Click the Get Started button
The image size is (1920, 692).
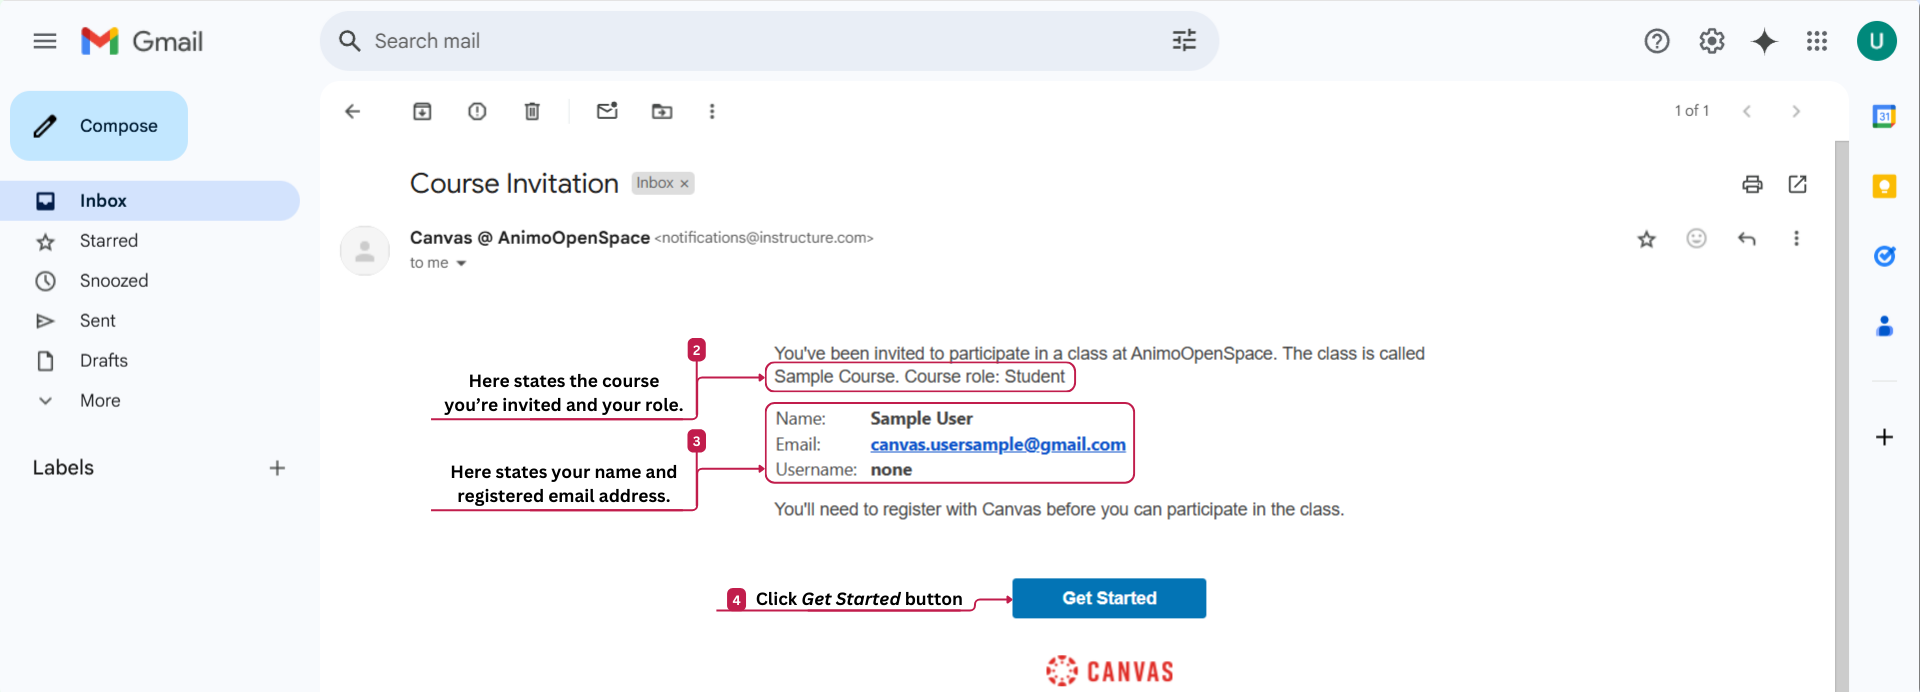click(1108, 598)
